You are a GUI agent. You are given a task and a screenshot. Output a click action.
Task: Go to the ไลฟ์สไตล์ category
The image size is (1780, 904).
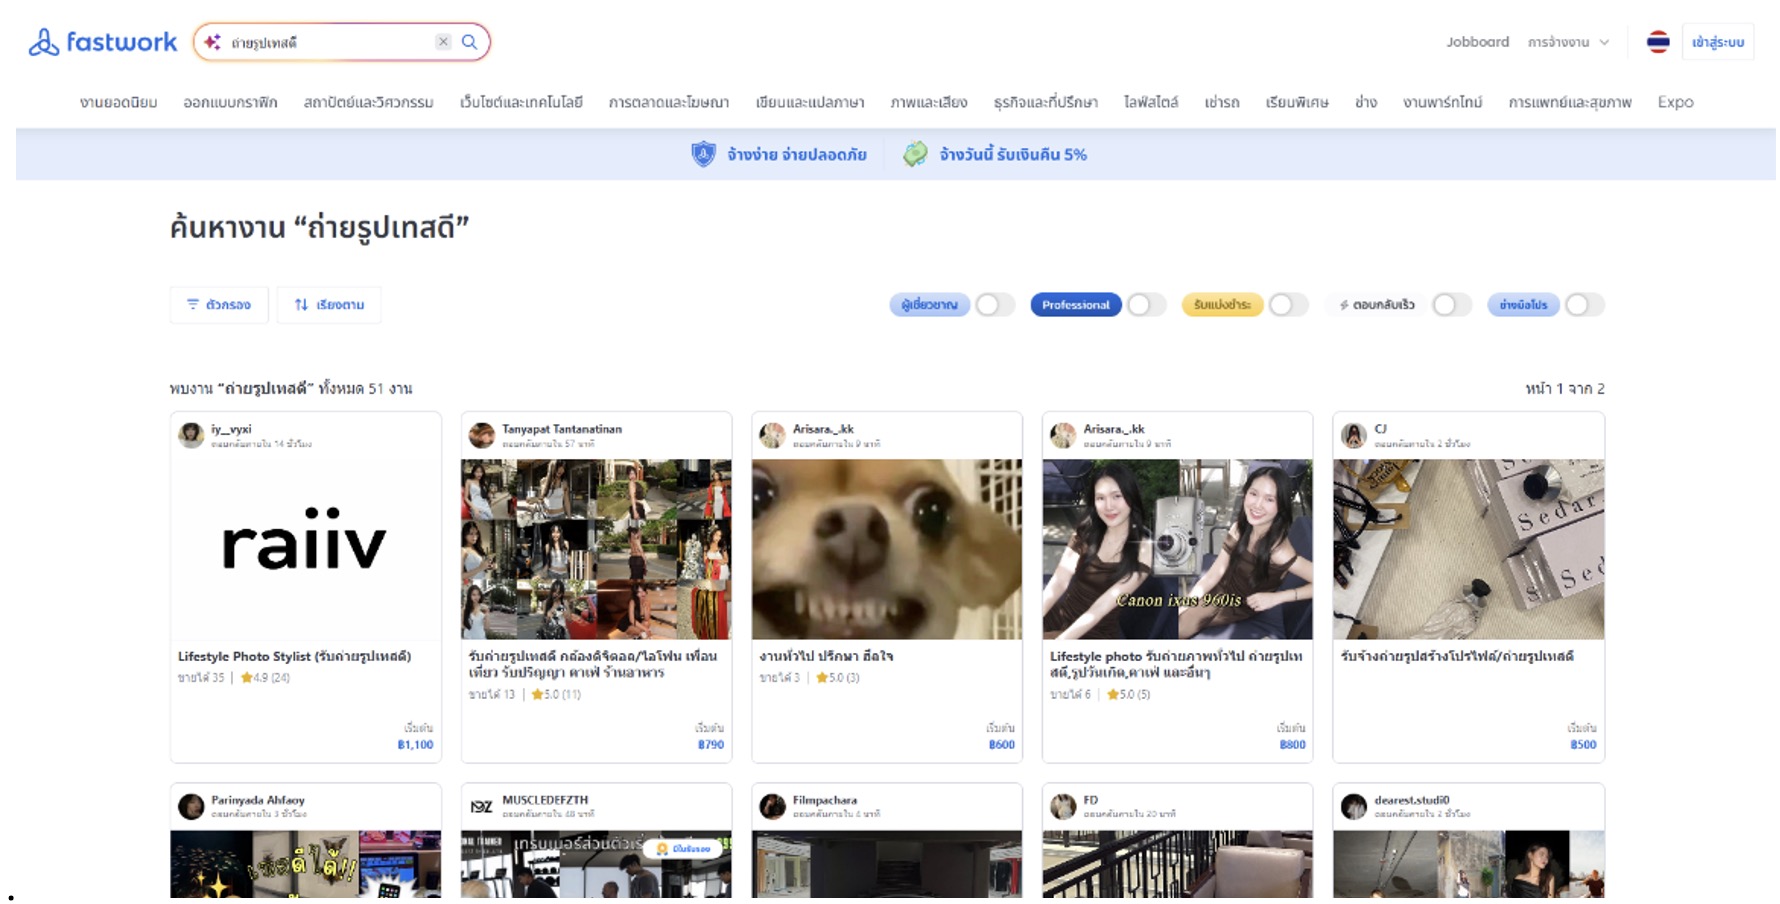[x=1150, y=102]
